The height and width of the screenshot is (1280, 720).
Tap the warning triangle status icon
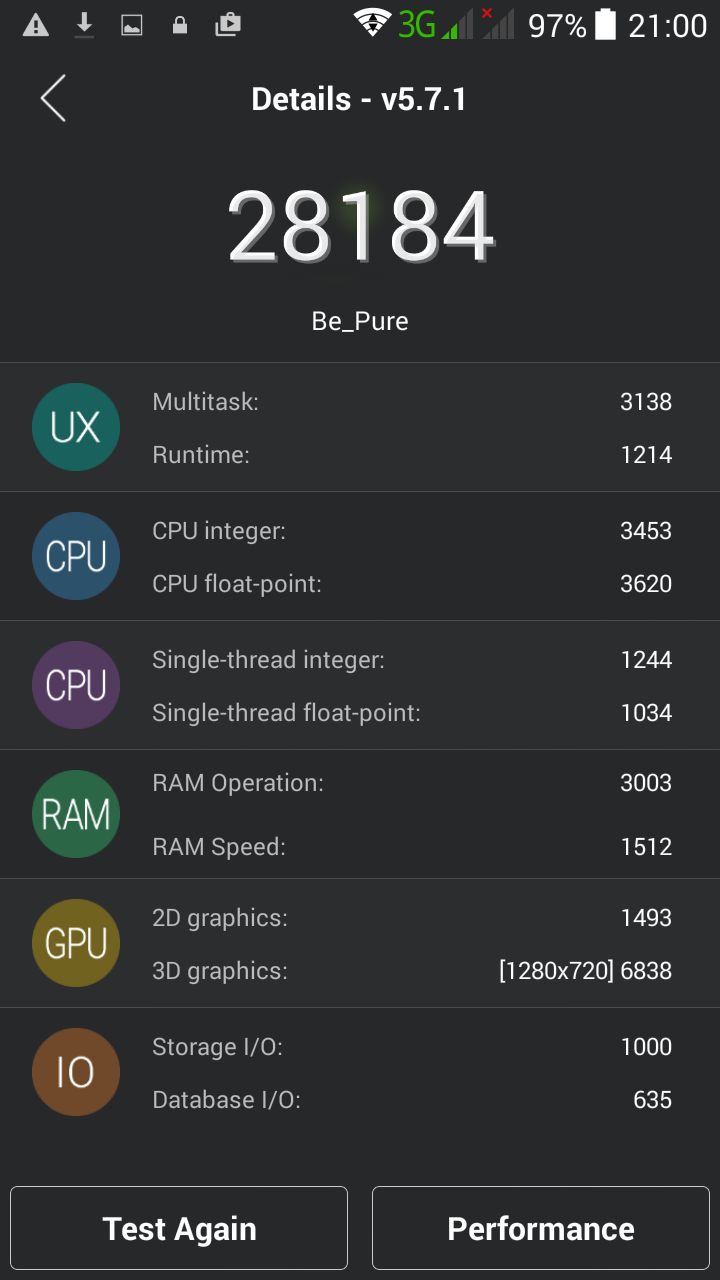pyautogui.click(x=36, y=25)
